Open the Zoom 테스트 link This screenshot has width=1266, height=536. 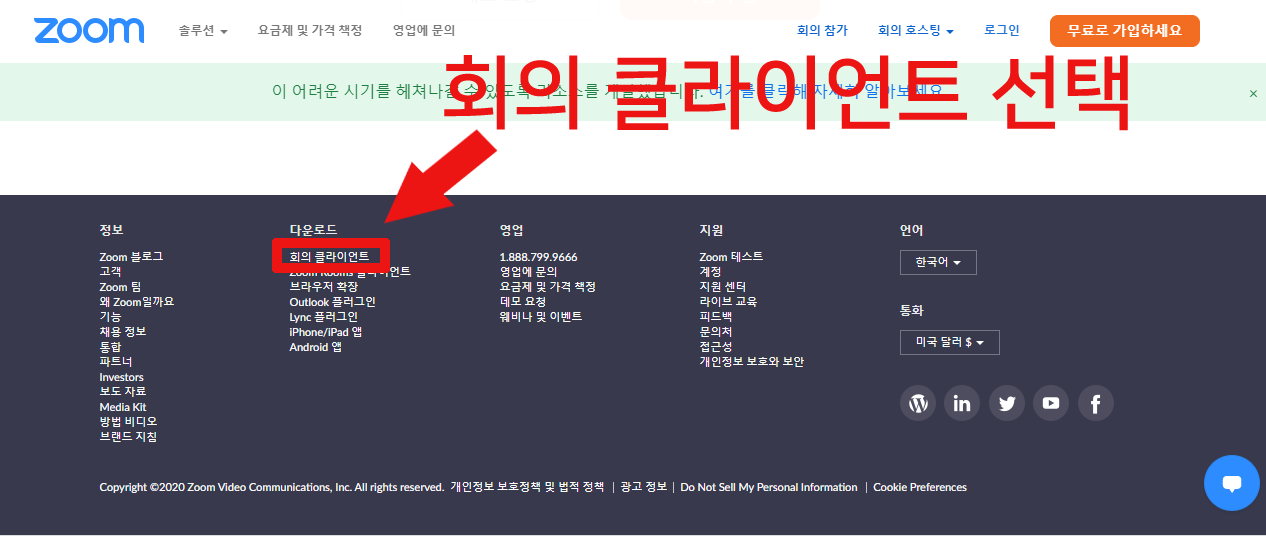coord(731,257)
